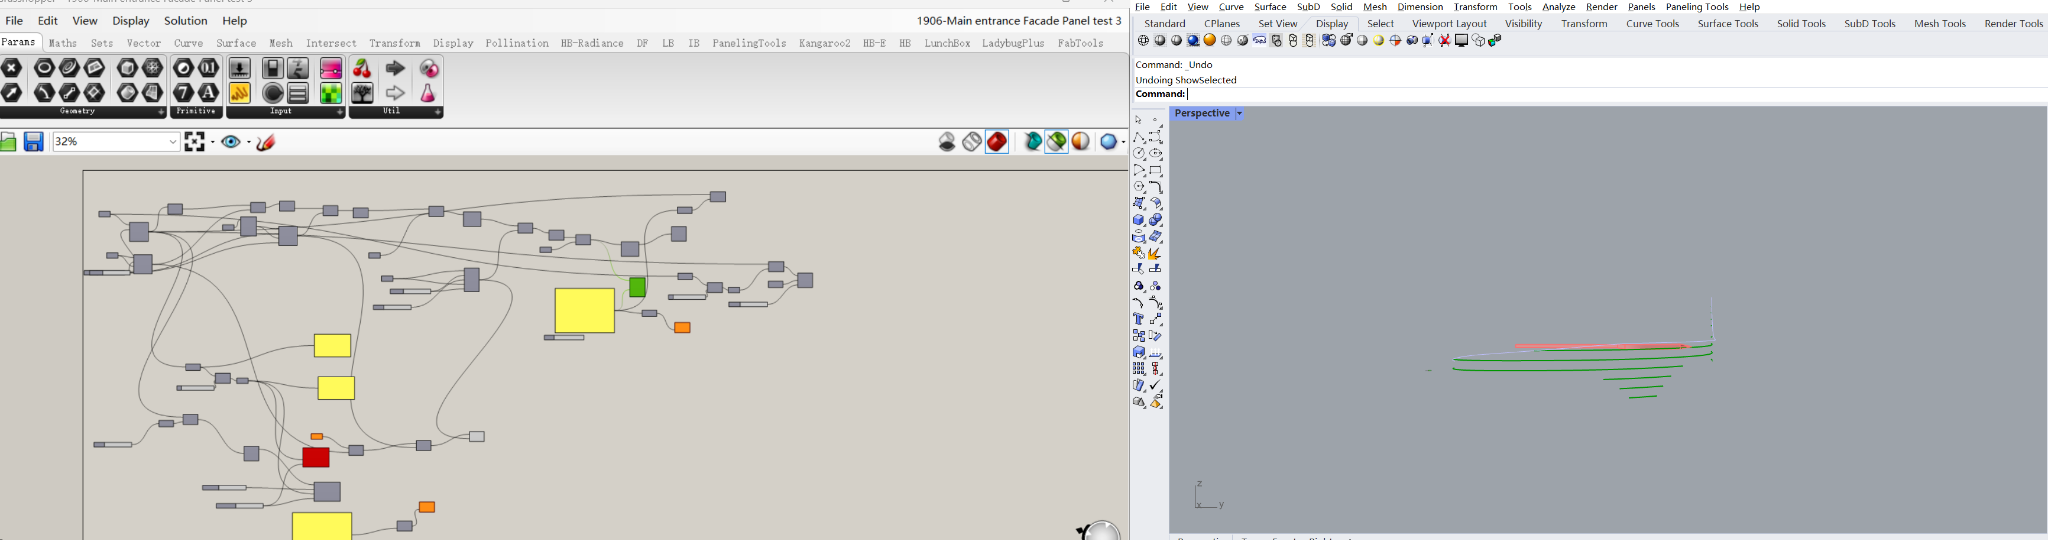
Task: Switch to Rhino Mesh Tools toolbar tab
Action: [x=1940, y=23]
